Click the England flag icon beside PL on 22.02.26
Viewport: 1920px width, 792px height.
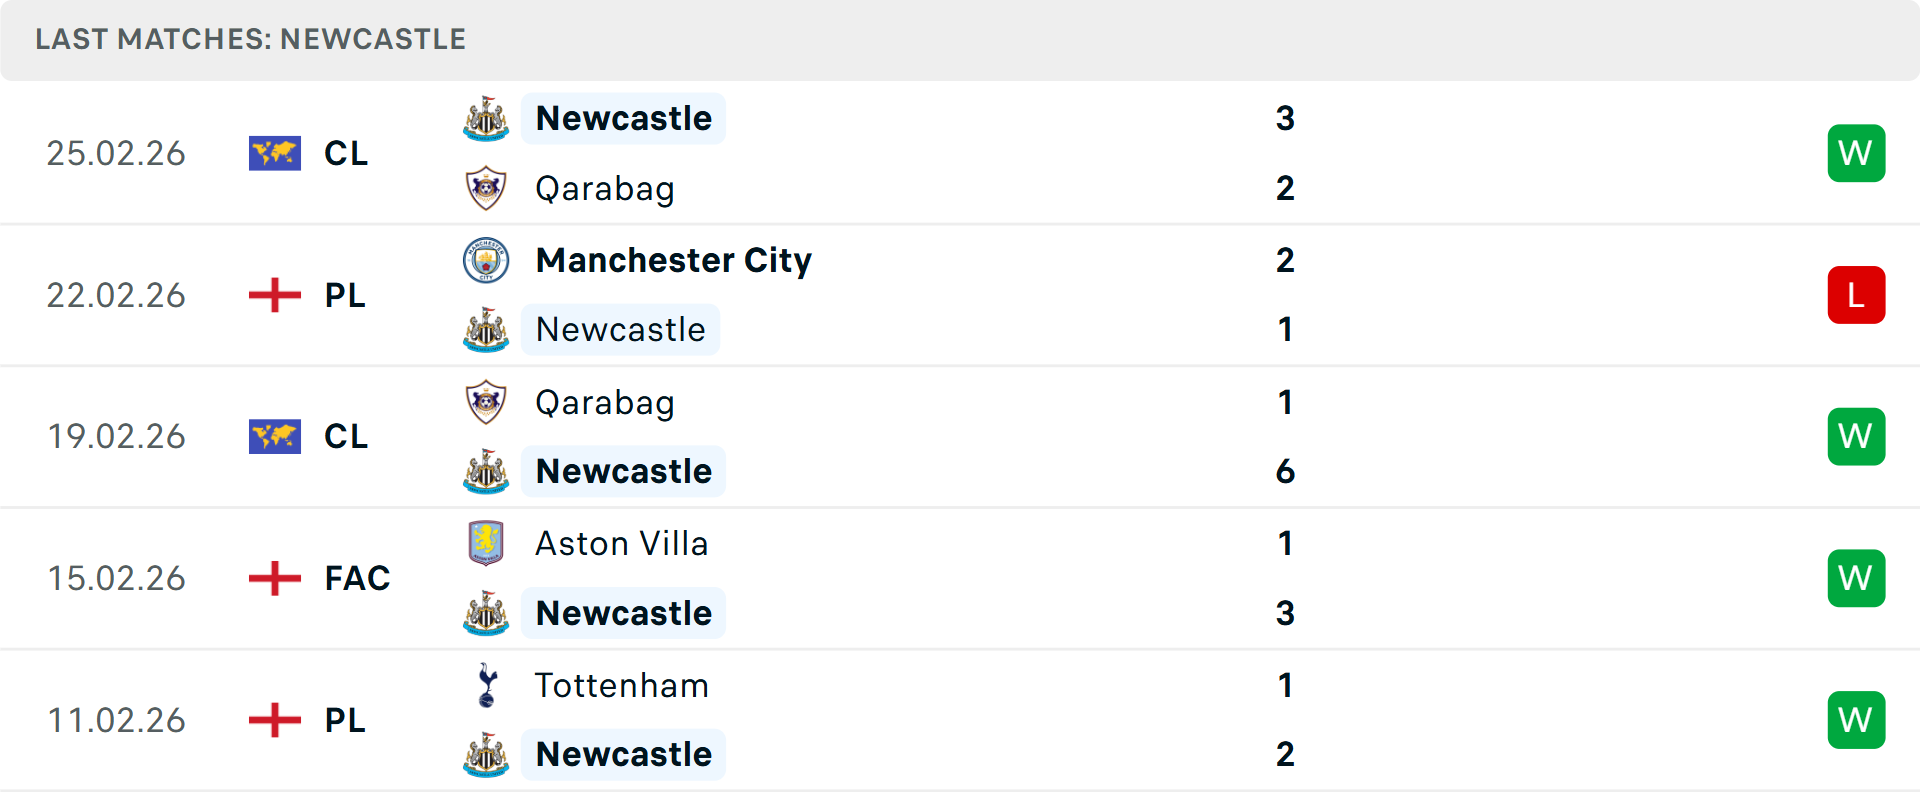pos(274,294)
